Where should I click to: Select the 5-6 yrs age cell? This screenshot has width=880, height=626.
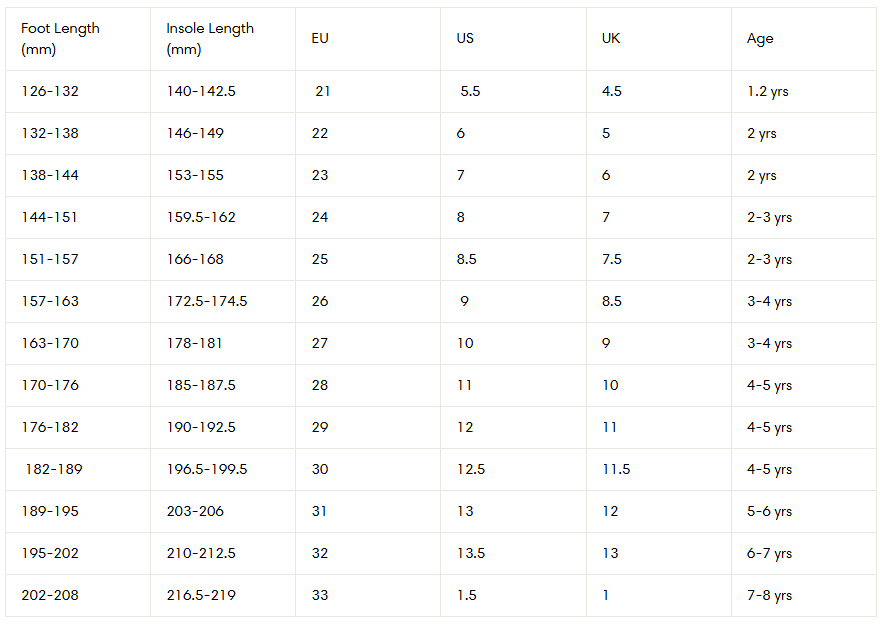click(769, 511)
